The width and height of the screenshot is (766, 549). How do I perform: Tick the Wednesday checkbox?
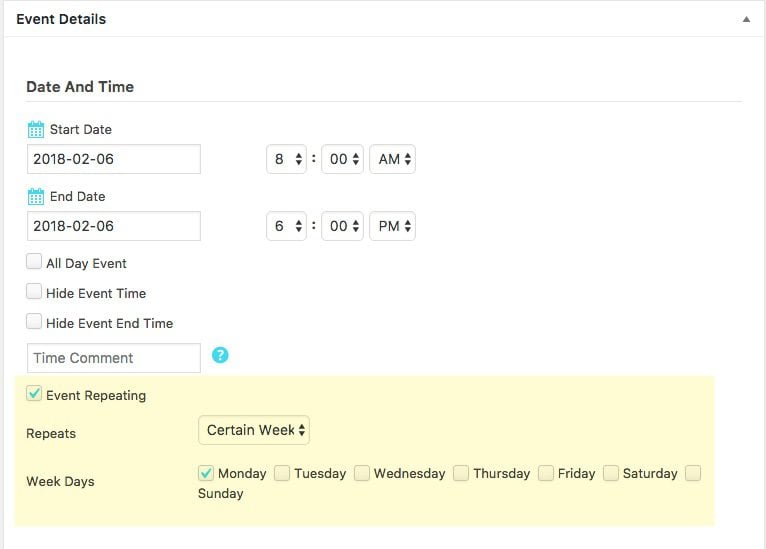click(x=362, y=473)
